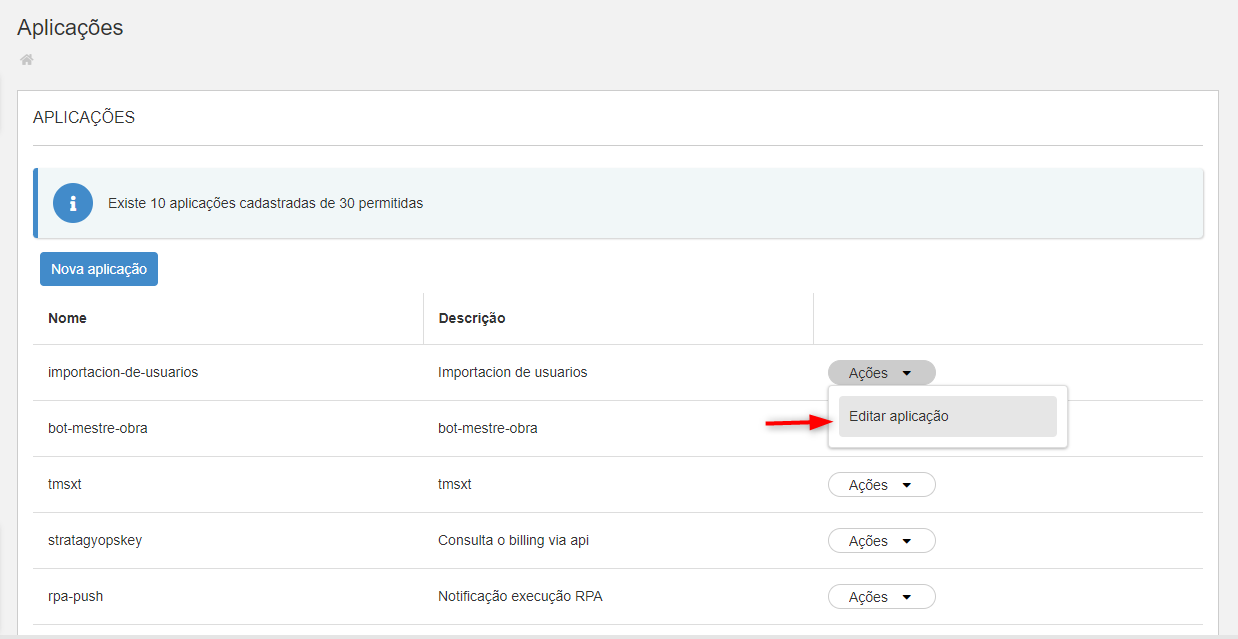
Task: Click the rpa-push application name
Action: tap(76, 596)
